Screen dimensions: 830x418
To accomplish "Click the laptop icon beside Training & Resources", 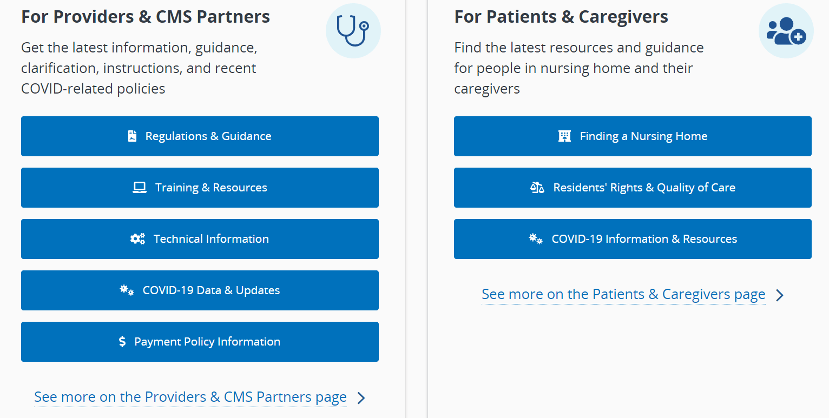I will [140, 187].
